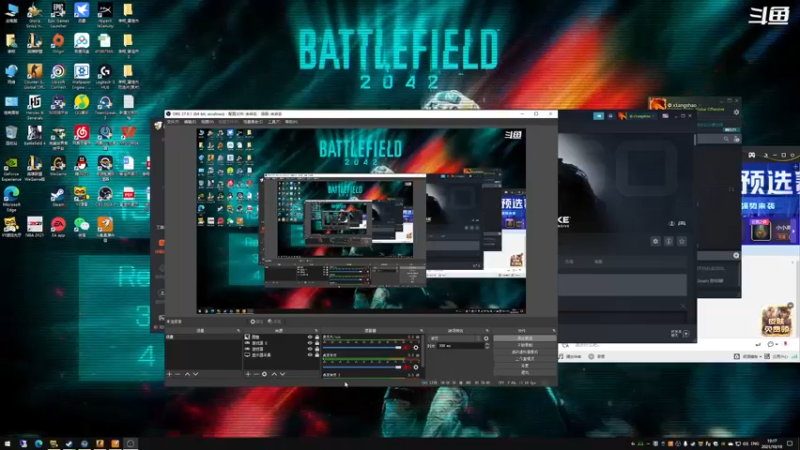The image size is (800, 450).
Task: Mute the mic/Aux channel in mixer
Action: tap(407, 347)
